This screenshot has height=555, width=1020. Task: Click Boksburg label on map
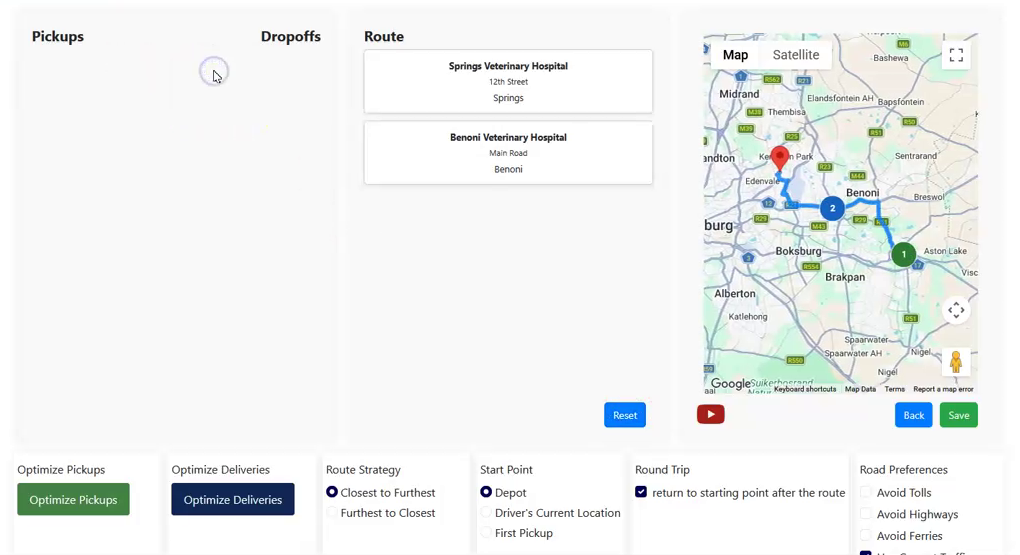(x=798, y=251)
